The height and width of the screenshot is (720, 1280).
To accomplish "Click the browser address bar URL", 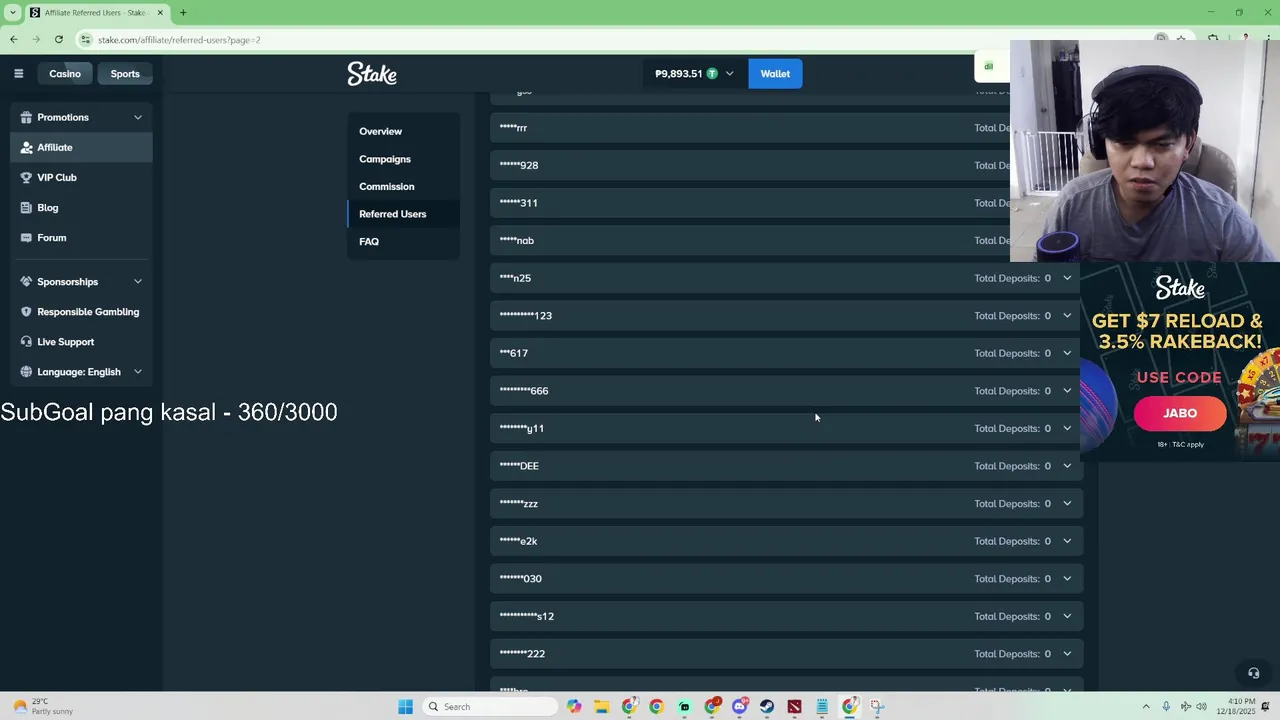I will click(x=179, y=40).
